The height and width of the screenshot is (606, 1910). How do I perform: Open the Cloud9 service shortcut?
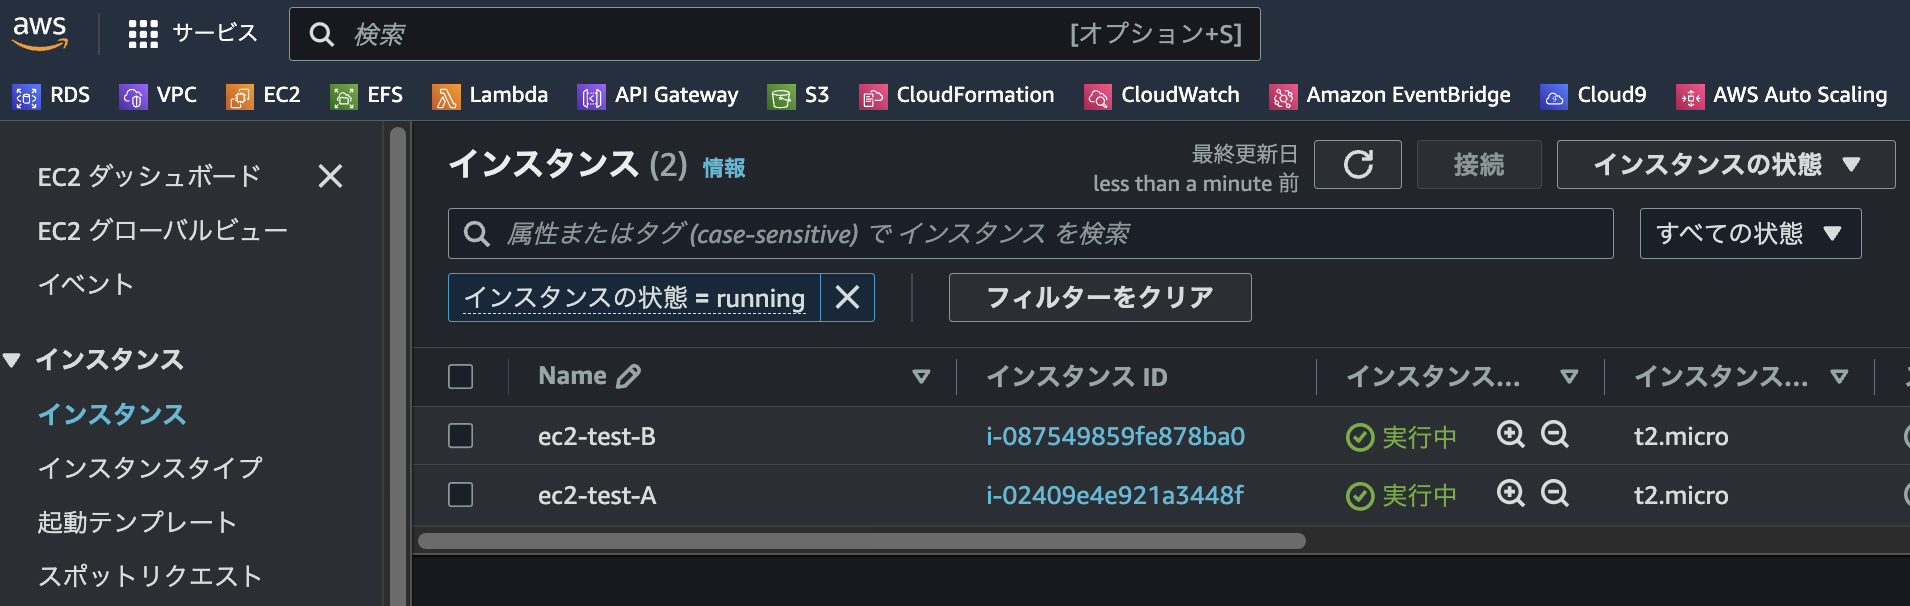tap(1593, 95)
